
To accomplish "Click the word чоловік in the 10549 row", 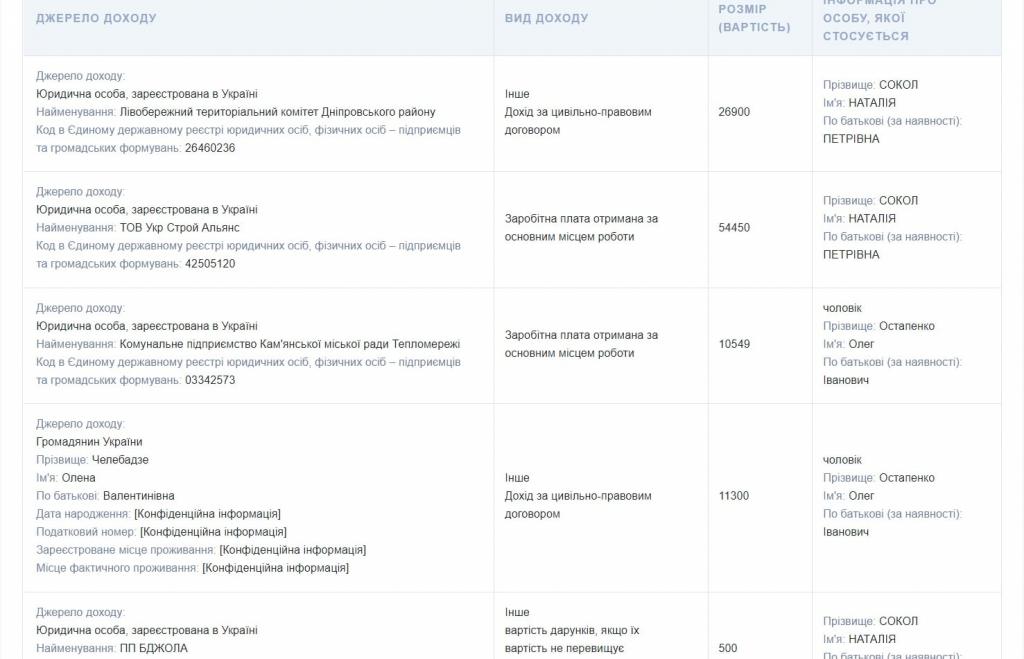I will pyautogui.click(x=842, y=308).
